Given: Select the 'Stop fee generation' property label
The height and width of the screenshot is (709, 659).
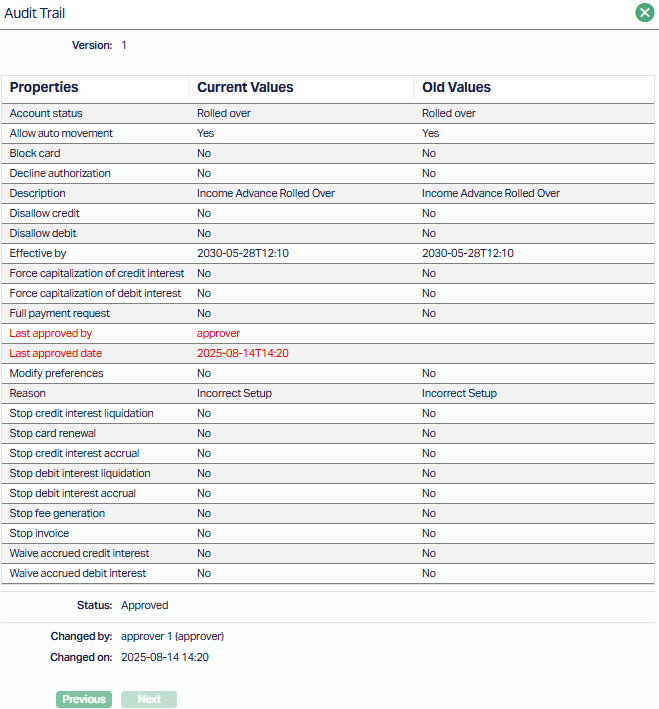Looking at the screenshot, I should (57, 513).
